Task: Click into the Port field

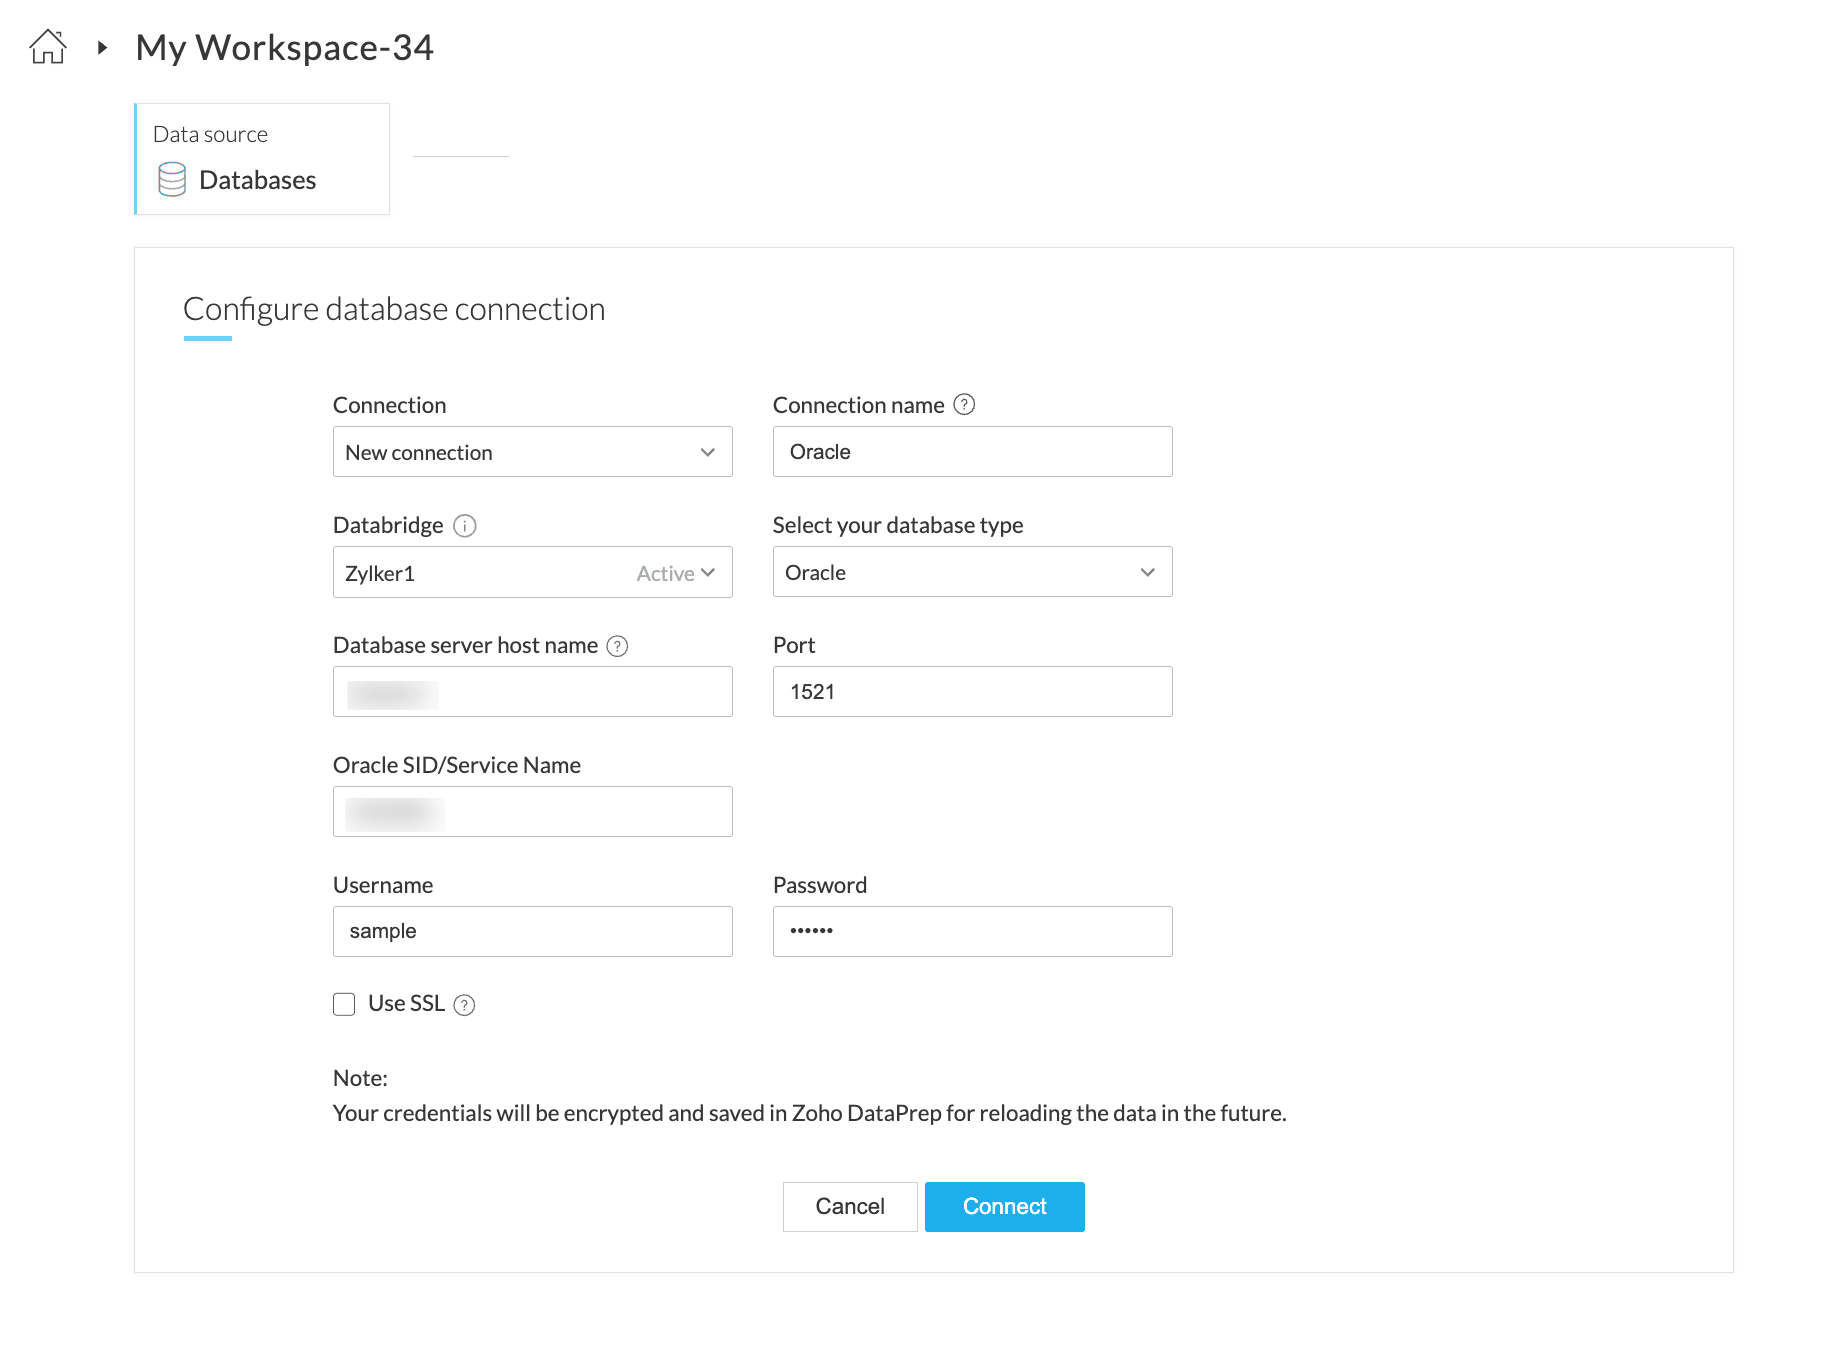Action: pos(972,692)
